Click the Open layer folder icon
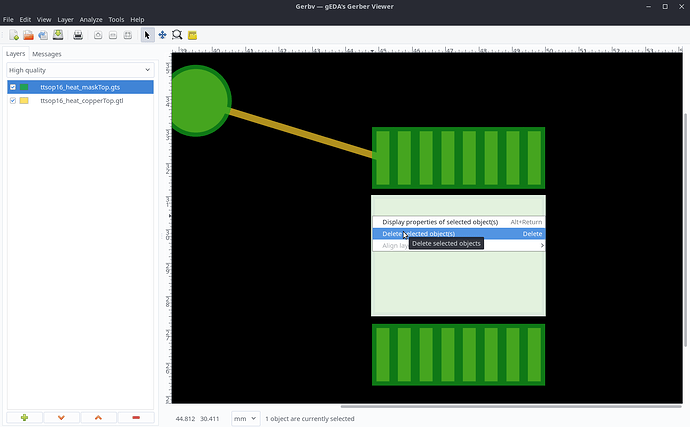Screen dimensions: 690x427 tap(29, 35)
